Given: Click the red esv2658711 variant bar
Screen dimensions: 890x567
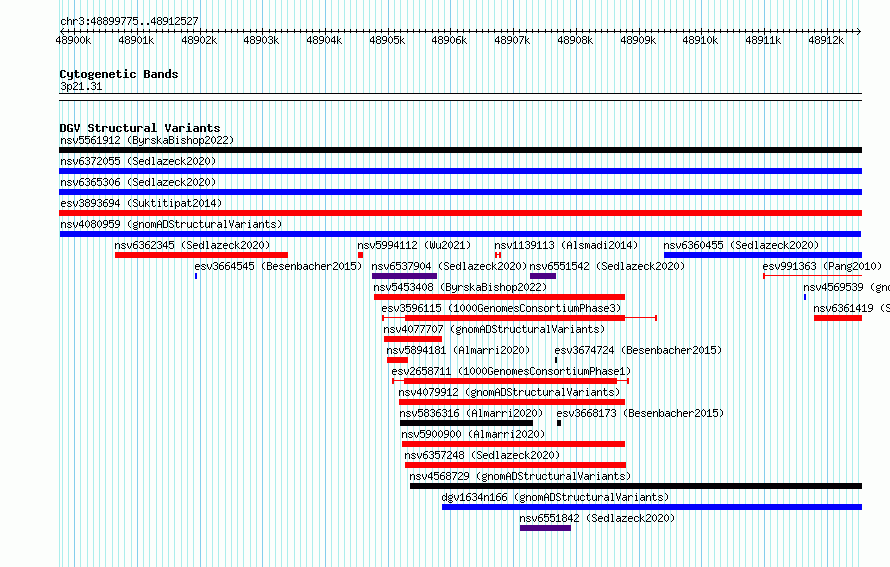Looking at the screenshot, I should [510, 381].
